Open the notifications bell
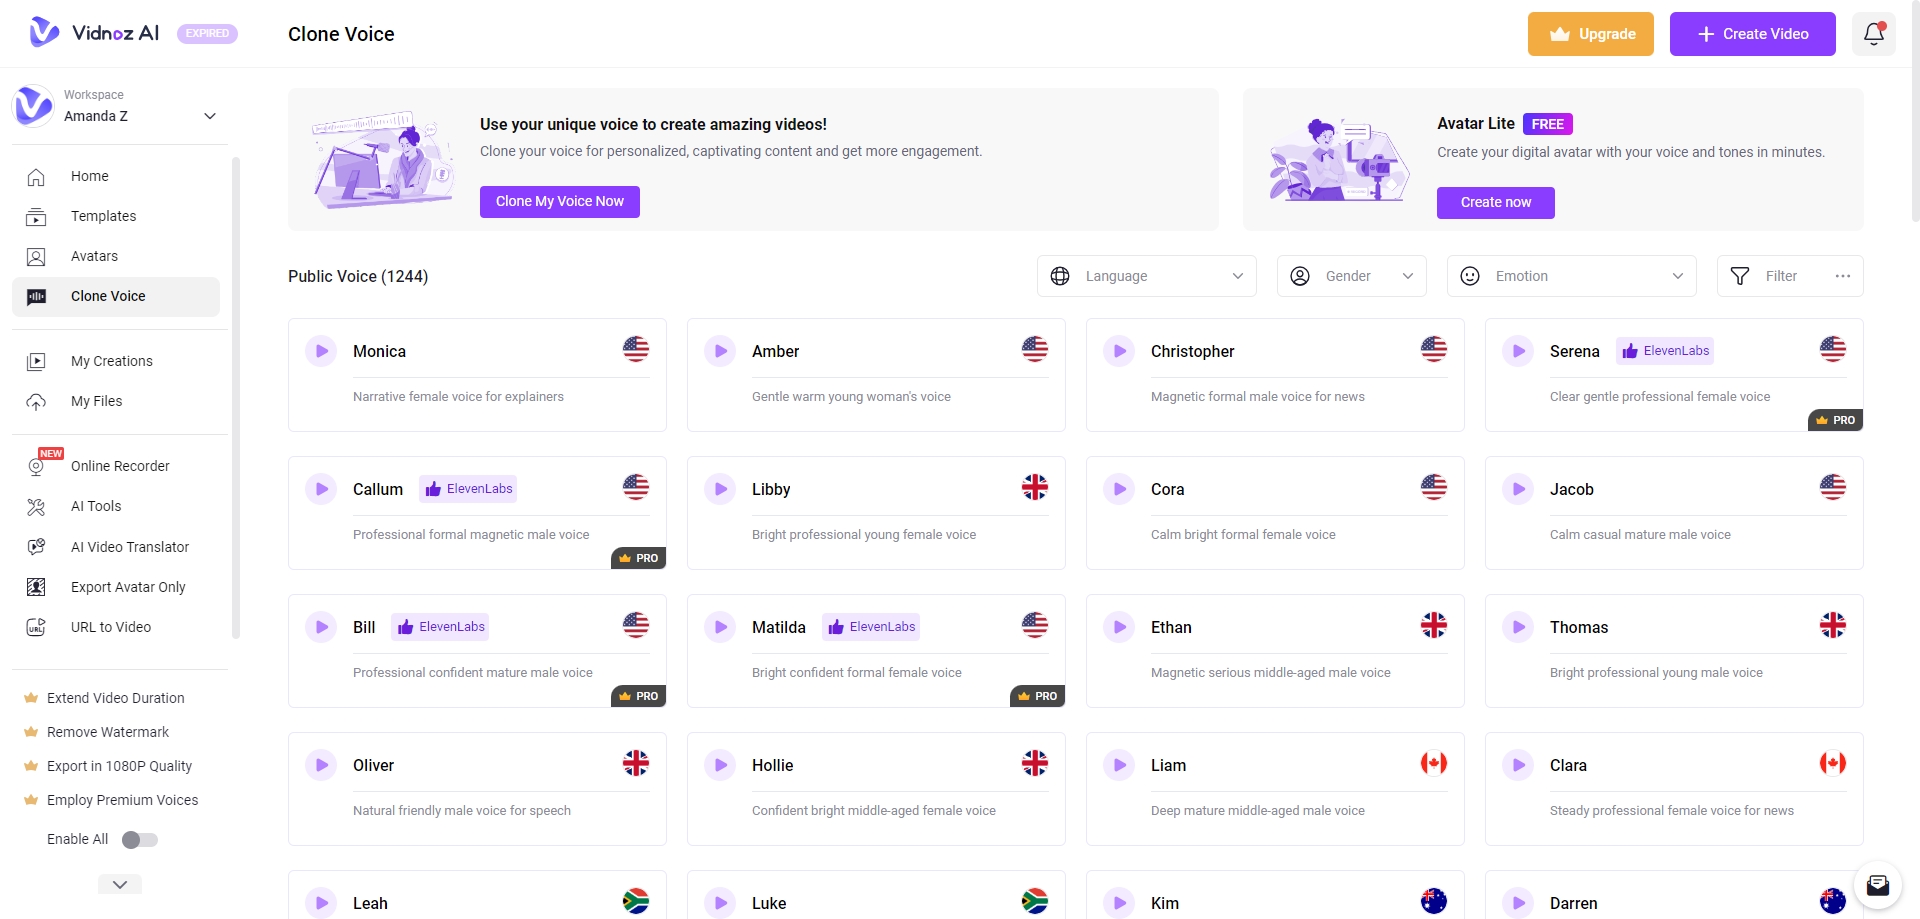1920x919 pixels. (1874, 34)
